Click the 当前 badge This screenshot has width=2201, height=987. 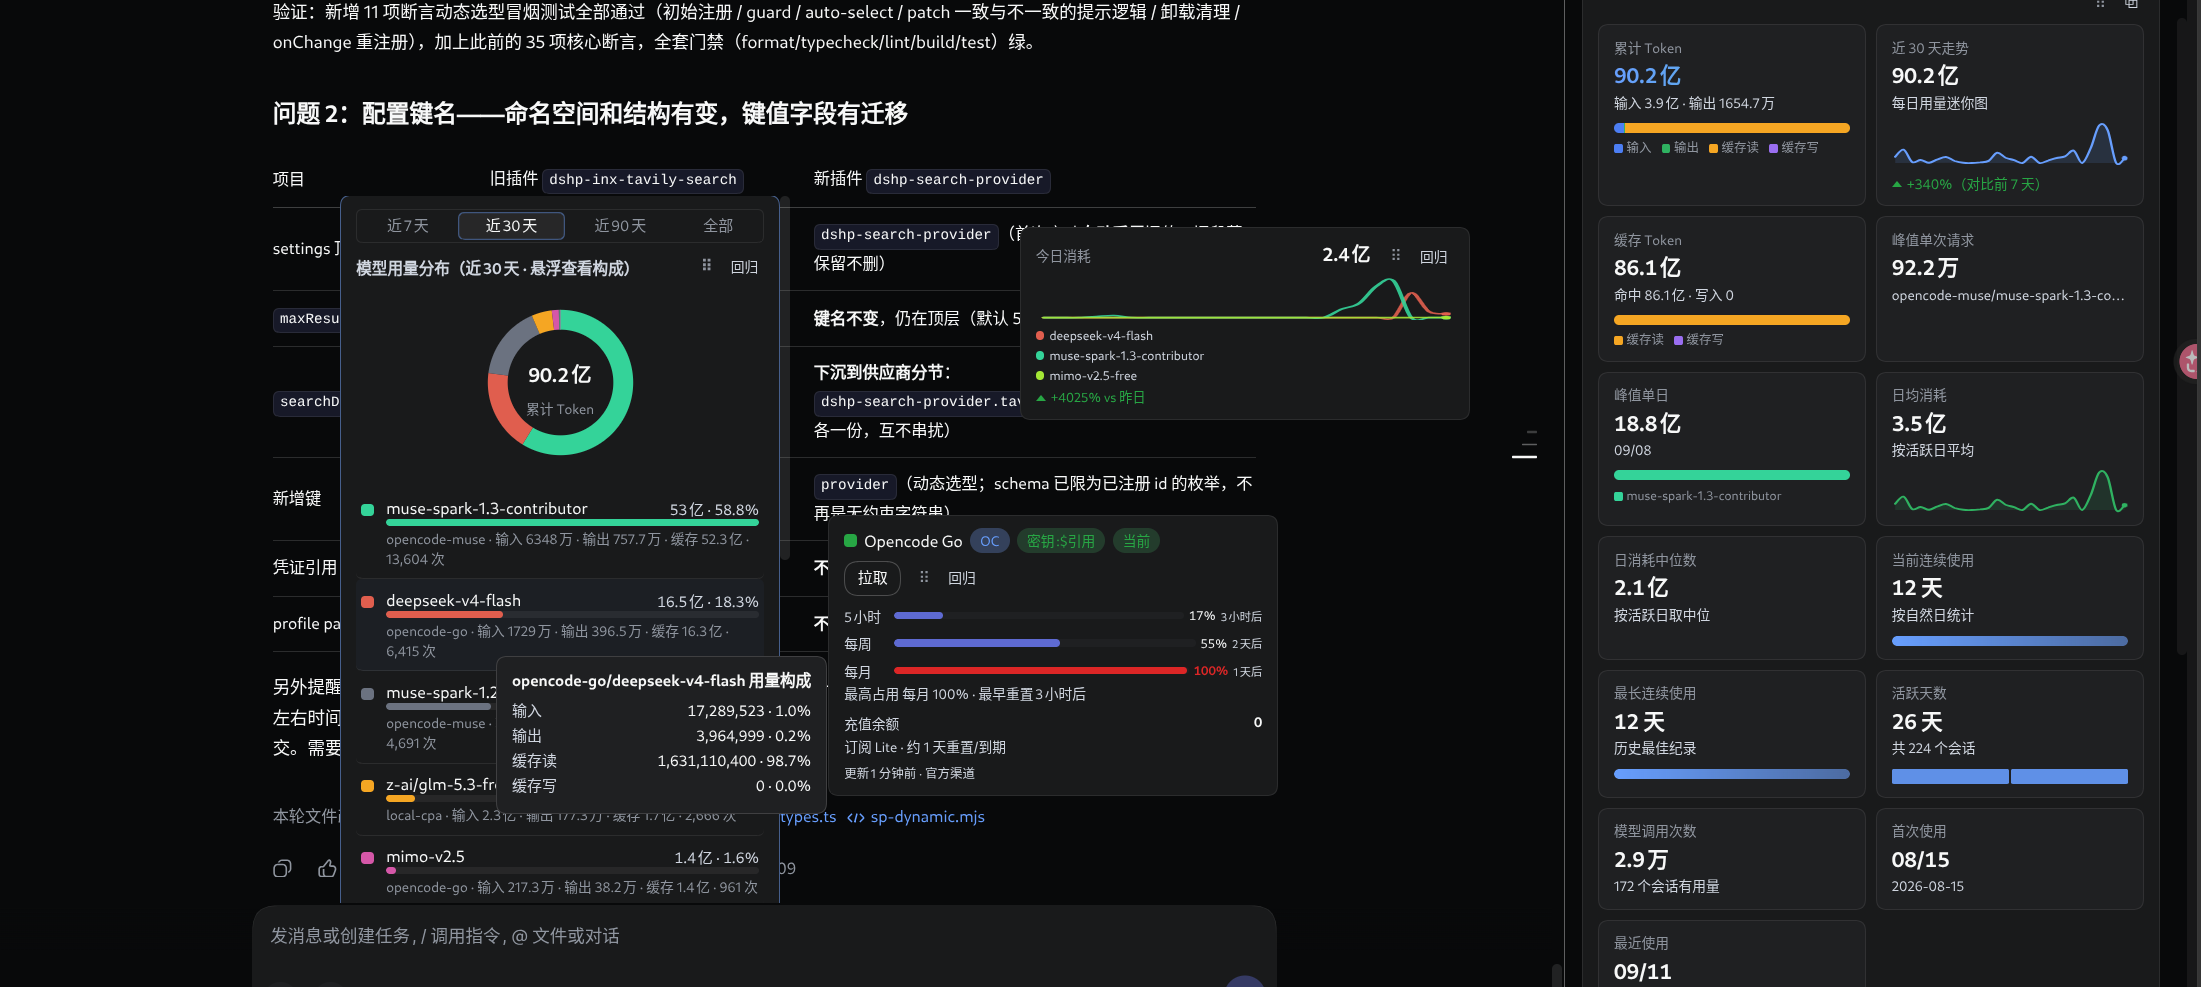[1136, 541]
